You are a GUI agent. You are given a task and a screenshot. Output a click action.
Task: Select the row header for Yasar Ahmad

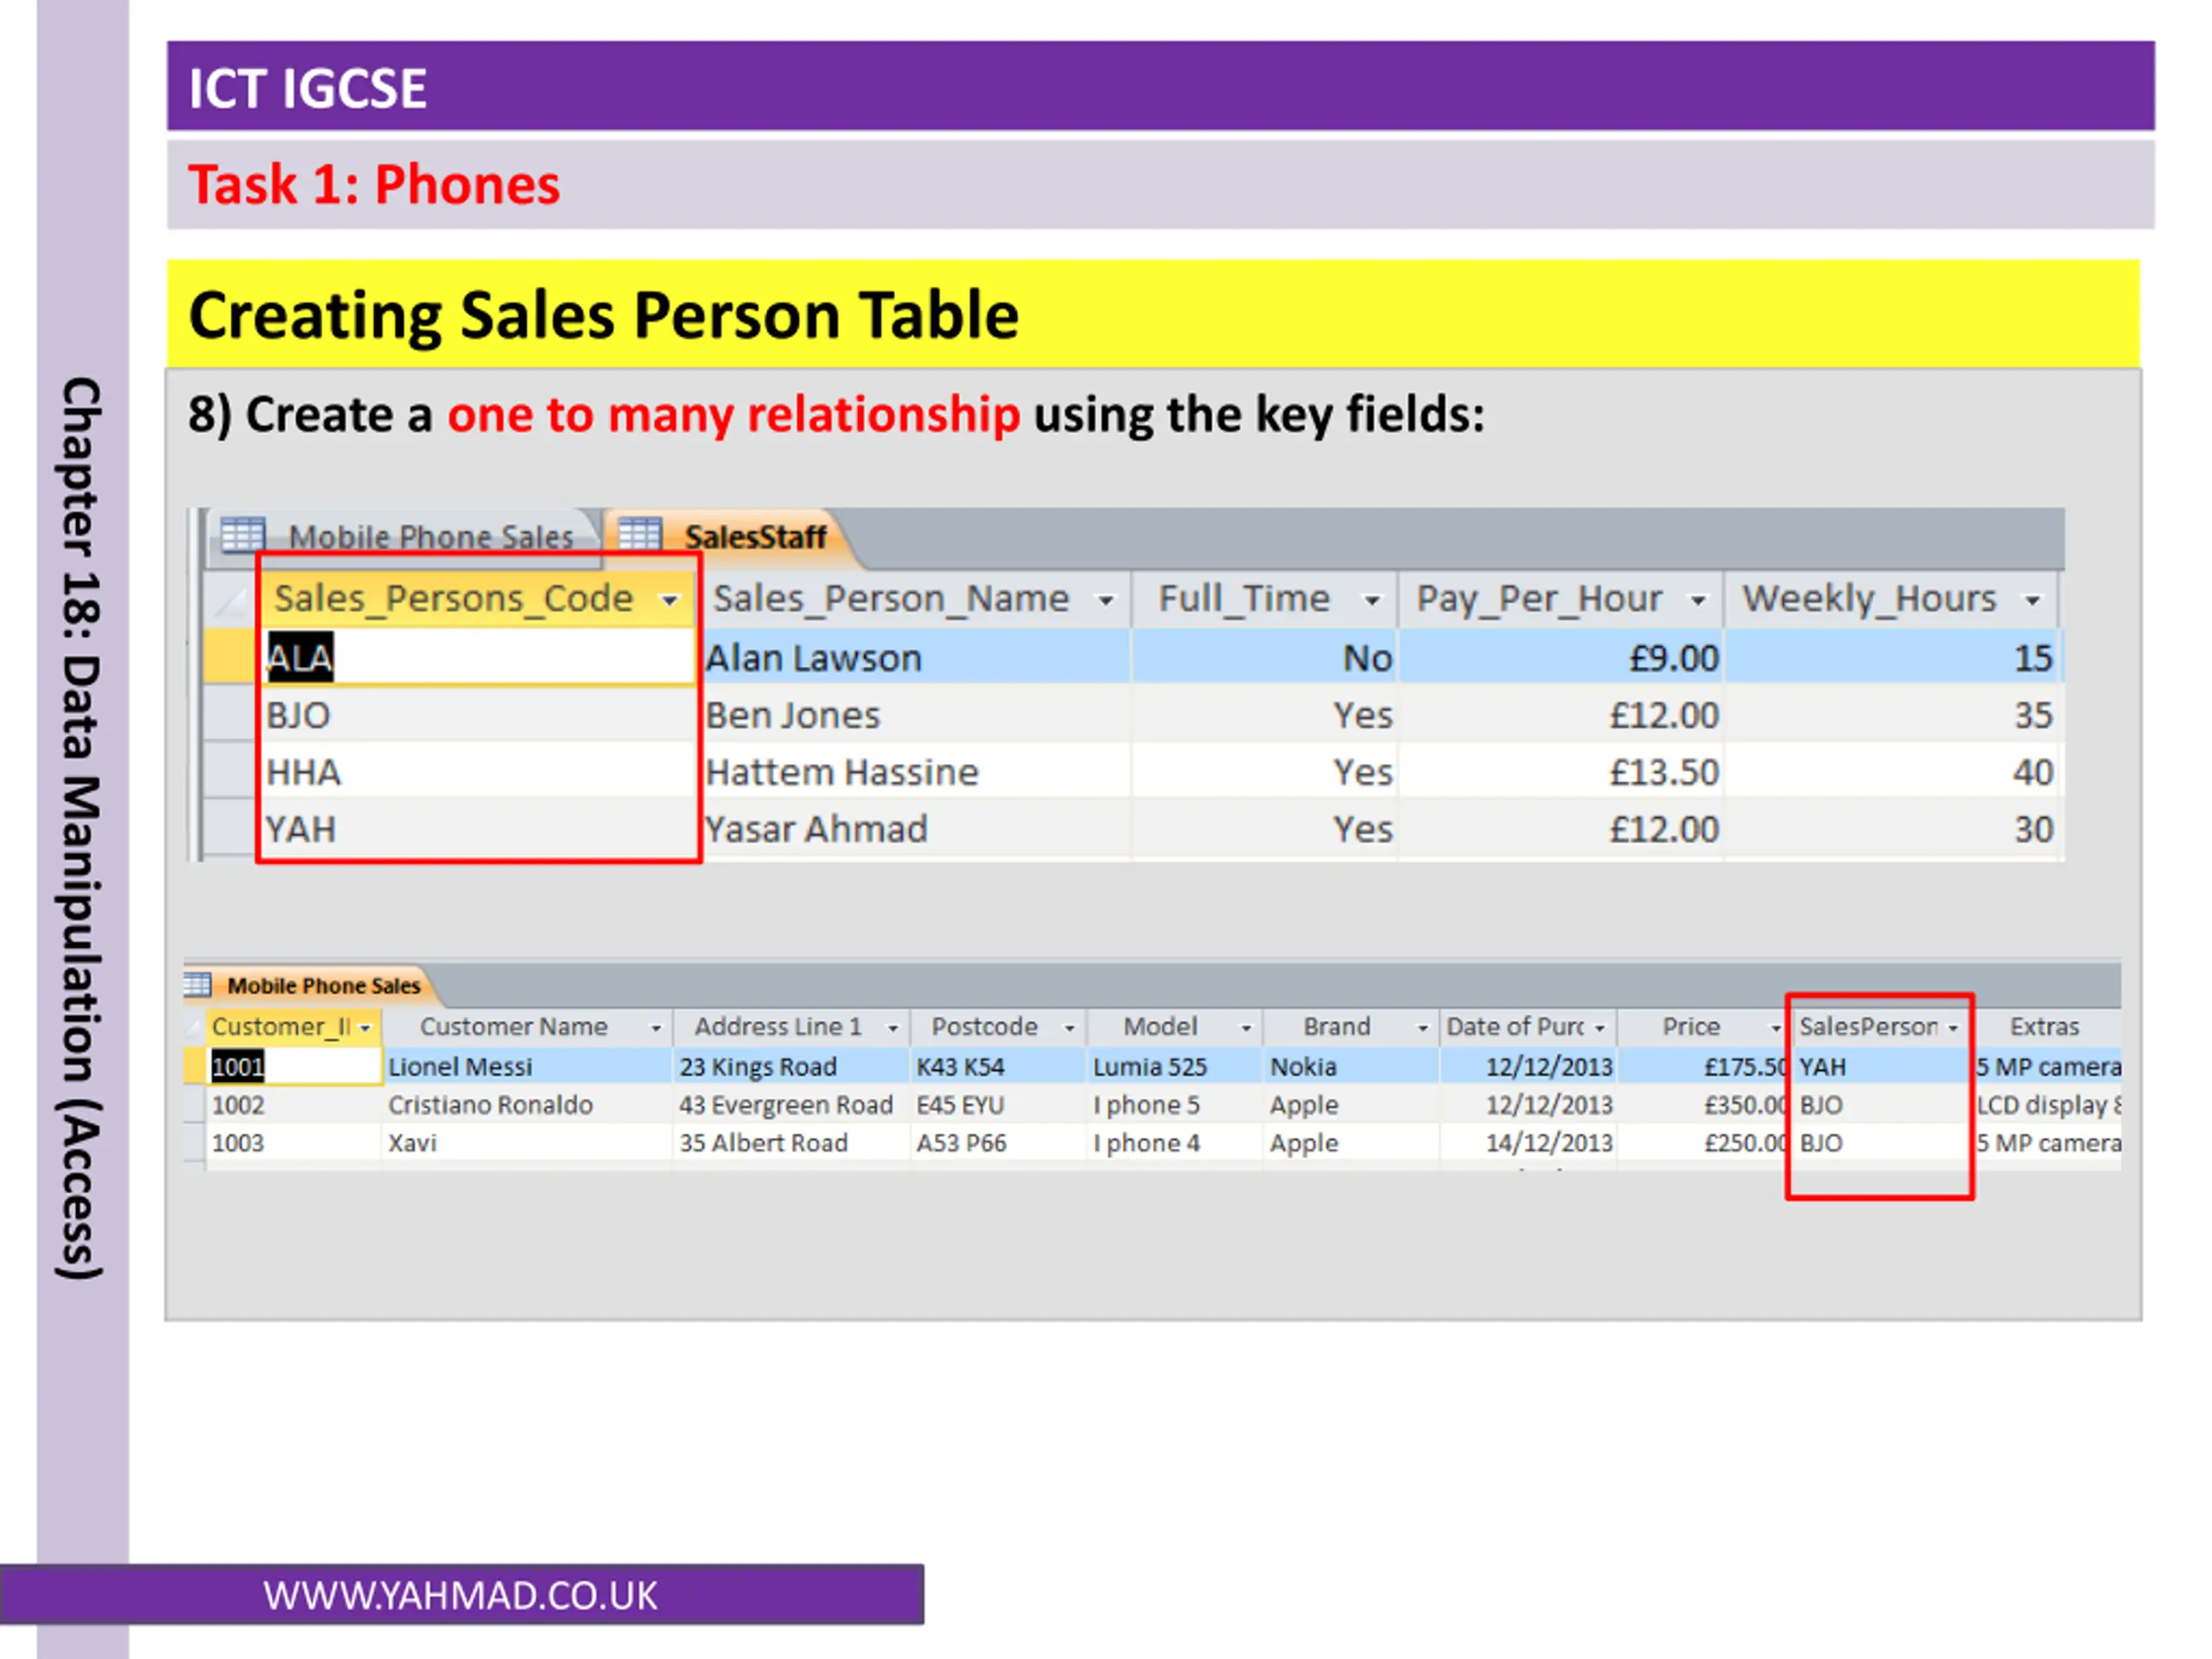(229, 828)
